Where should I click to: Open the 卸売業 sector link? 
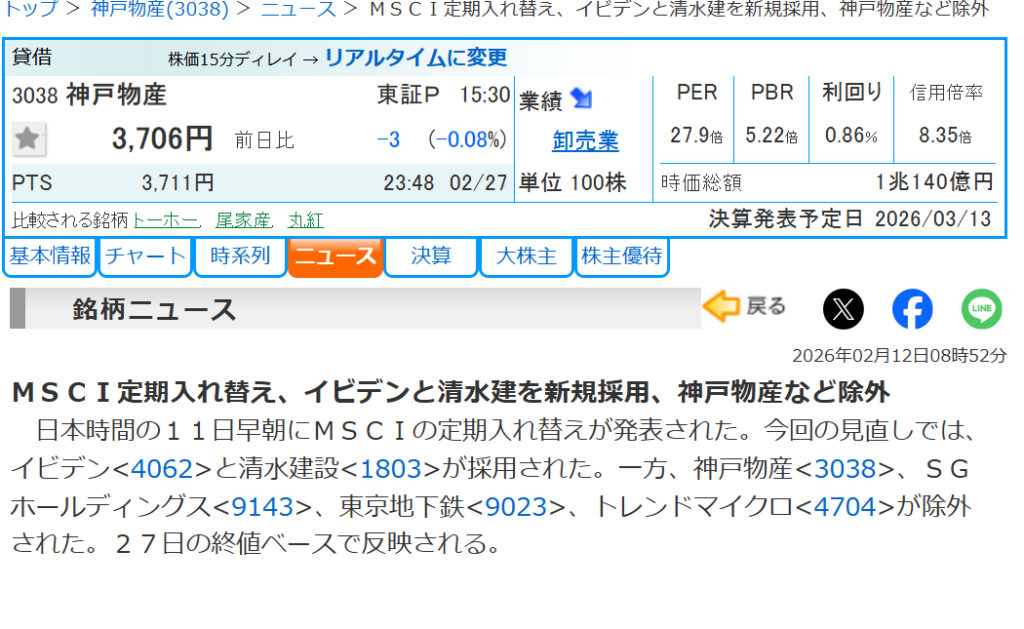[585, 141]
